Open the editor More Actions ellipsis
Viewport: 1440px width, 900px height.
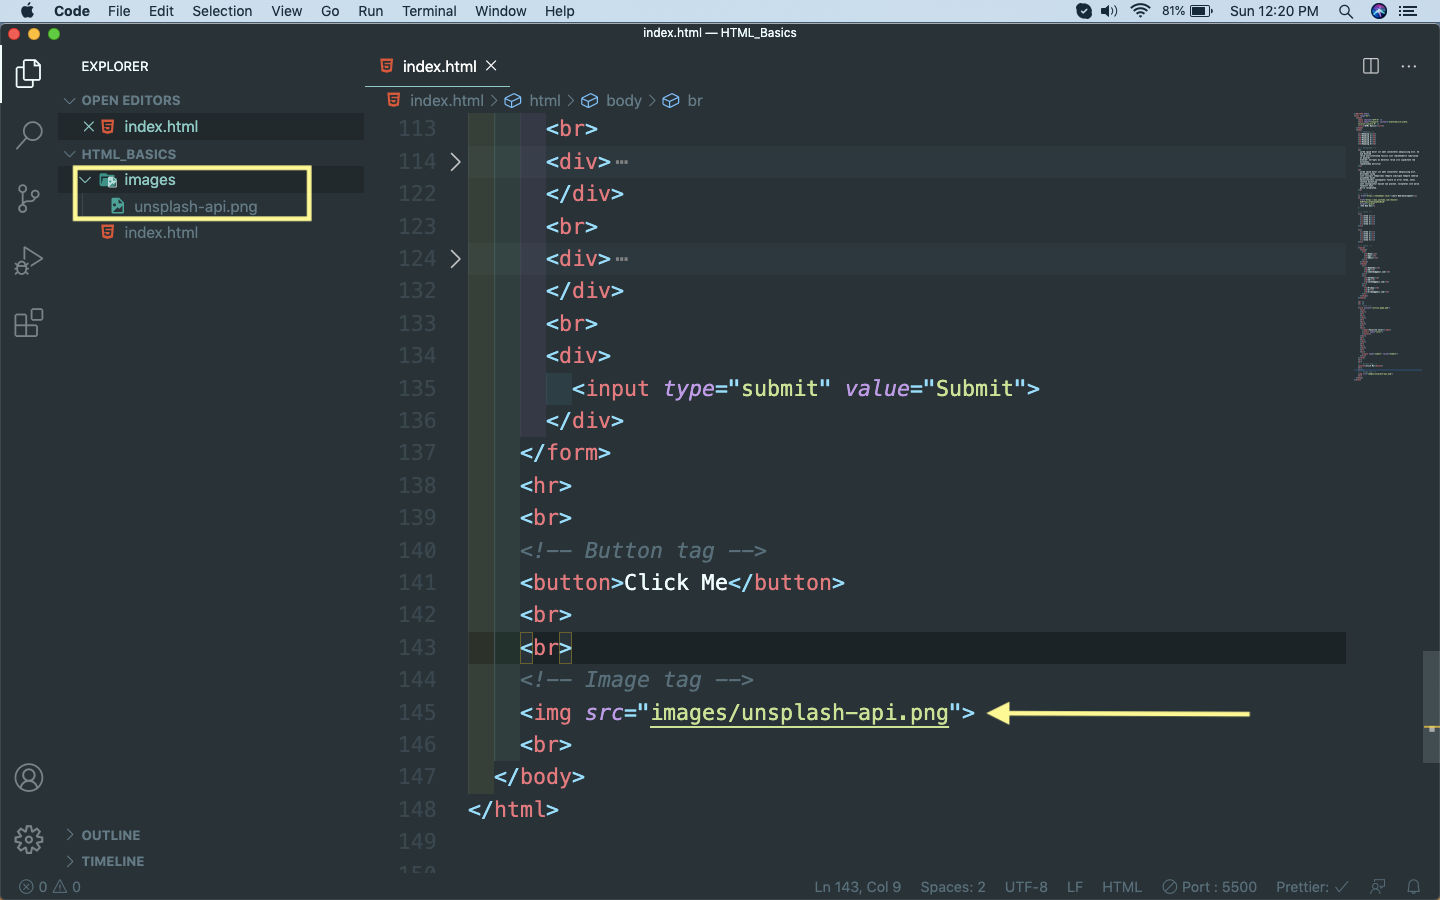(1409, 66)
